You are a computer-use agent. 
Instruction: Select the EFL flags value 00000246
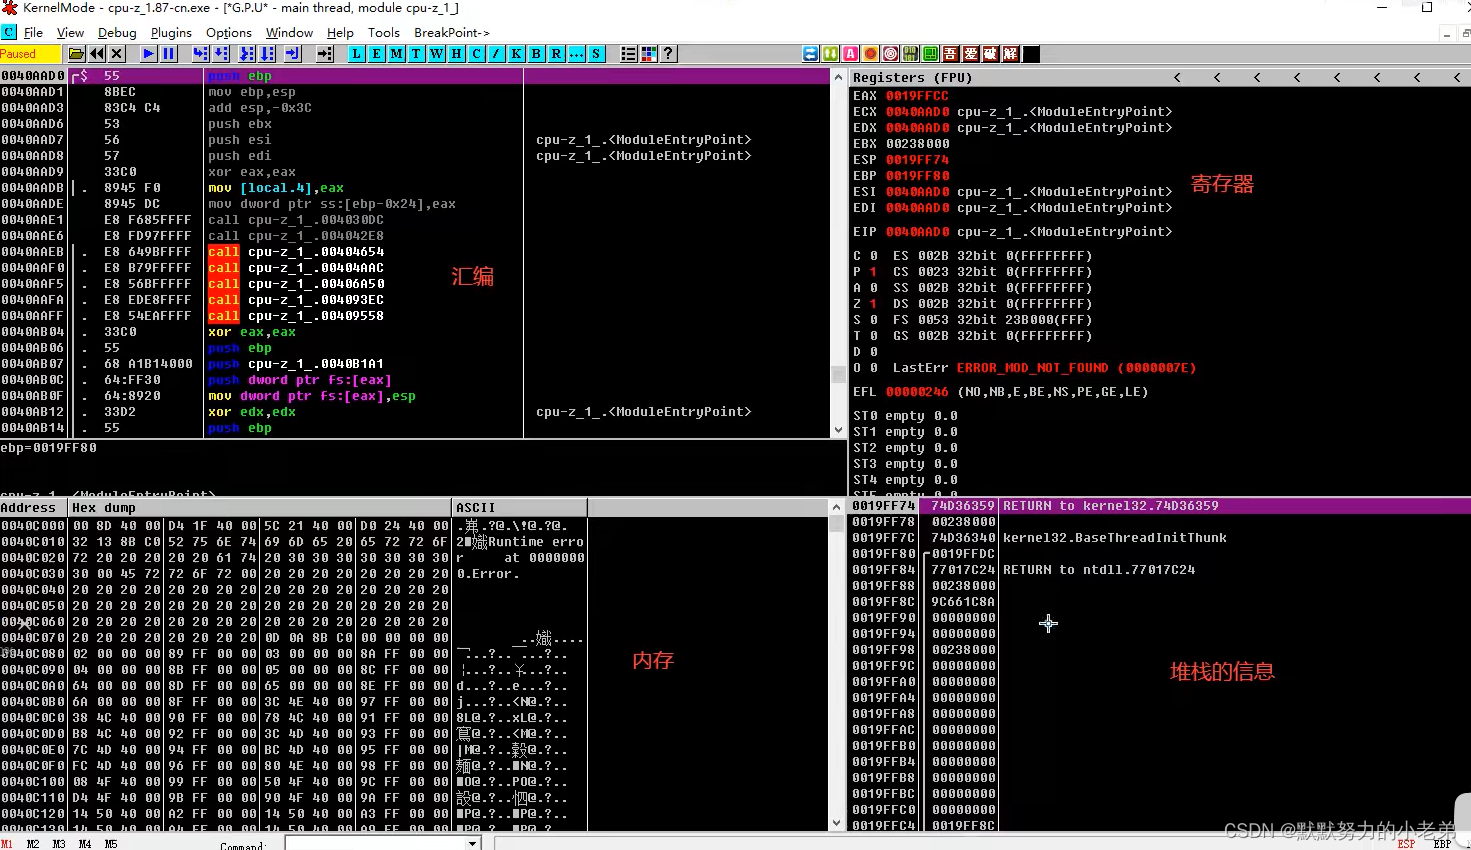point(917,392)
